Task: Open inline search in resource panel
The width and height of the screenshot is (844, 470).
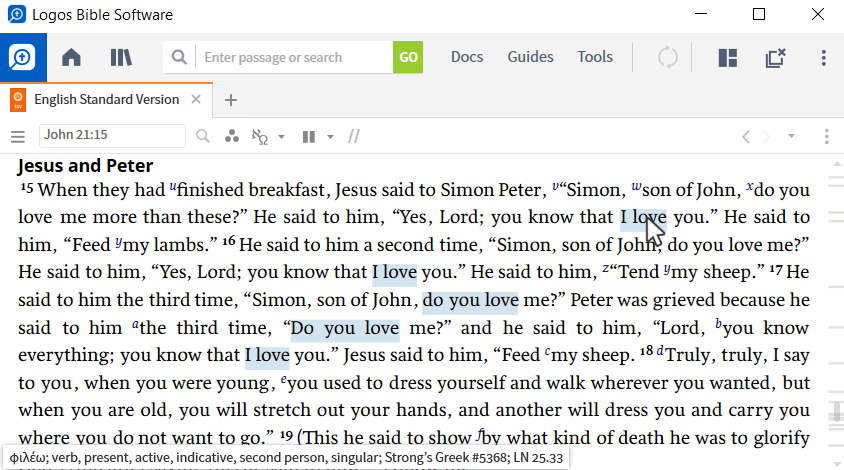Action: pos(203,136)
